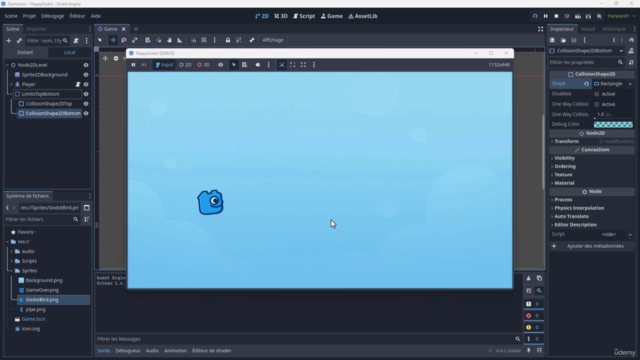Tick the One Way Collision Active checkbox
This screenshot has width=640, height=360.
click(597, 104)
